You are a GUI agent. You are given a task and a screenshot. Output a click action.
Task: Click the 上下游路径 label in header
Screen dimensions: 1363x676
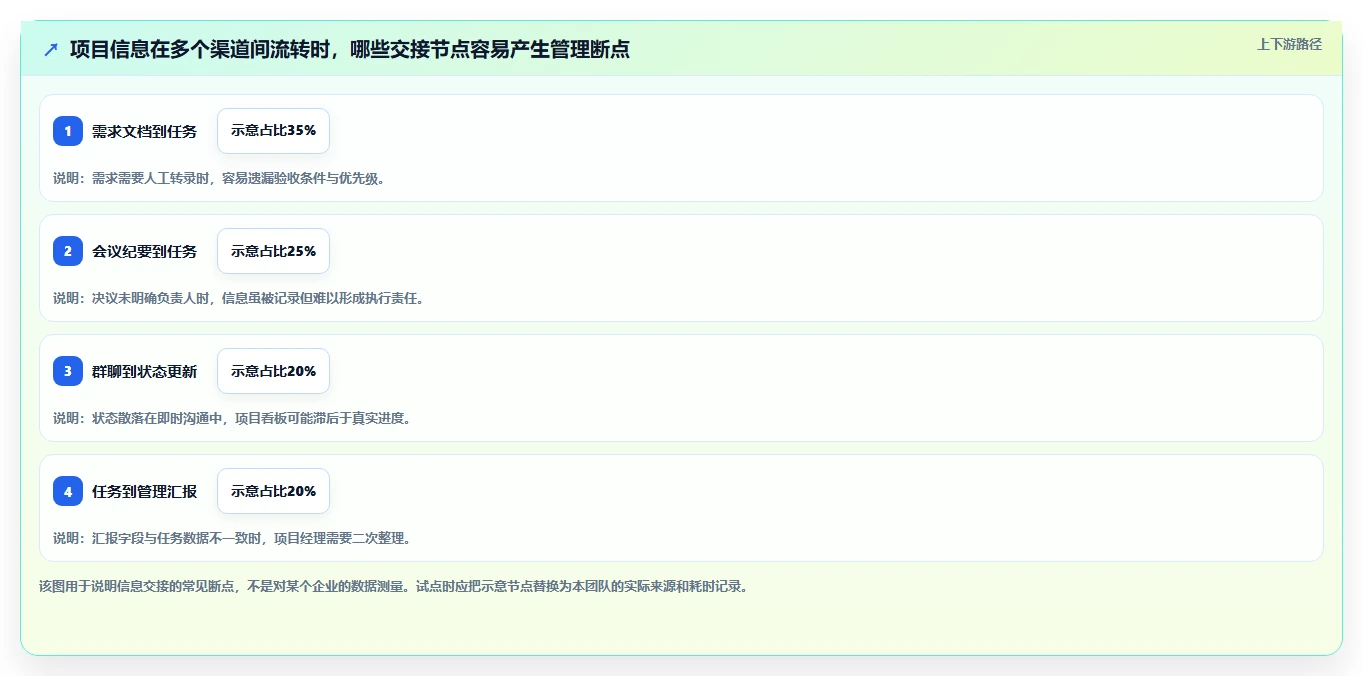click(1289, 44)
